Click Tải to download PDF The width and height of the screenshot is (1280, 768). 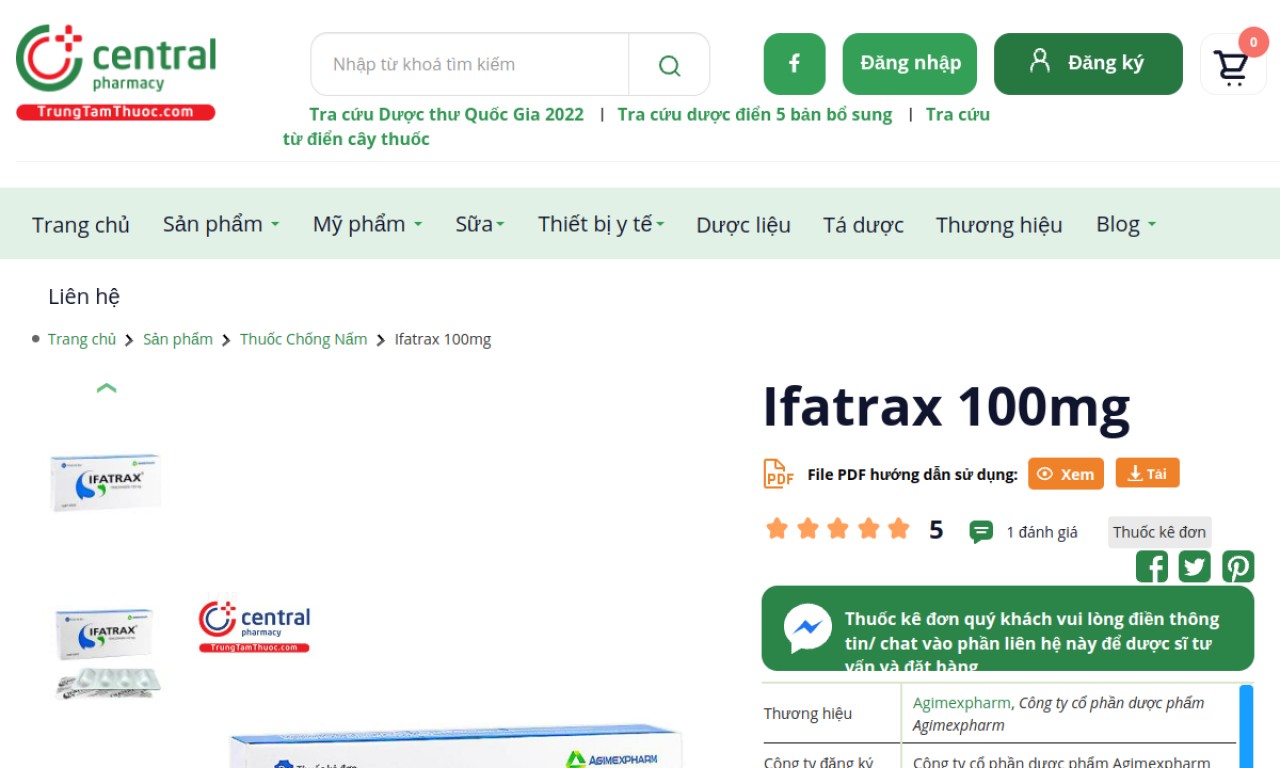click(x=1148, y=473)
